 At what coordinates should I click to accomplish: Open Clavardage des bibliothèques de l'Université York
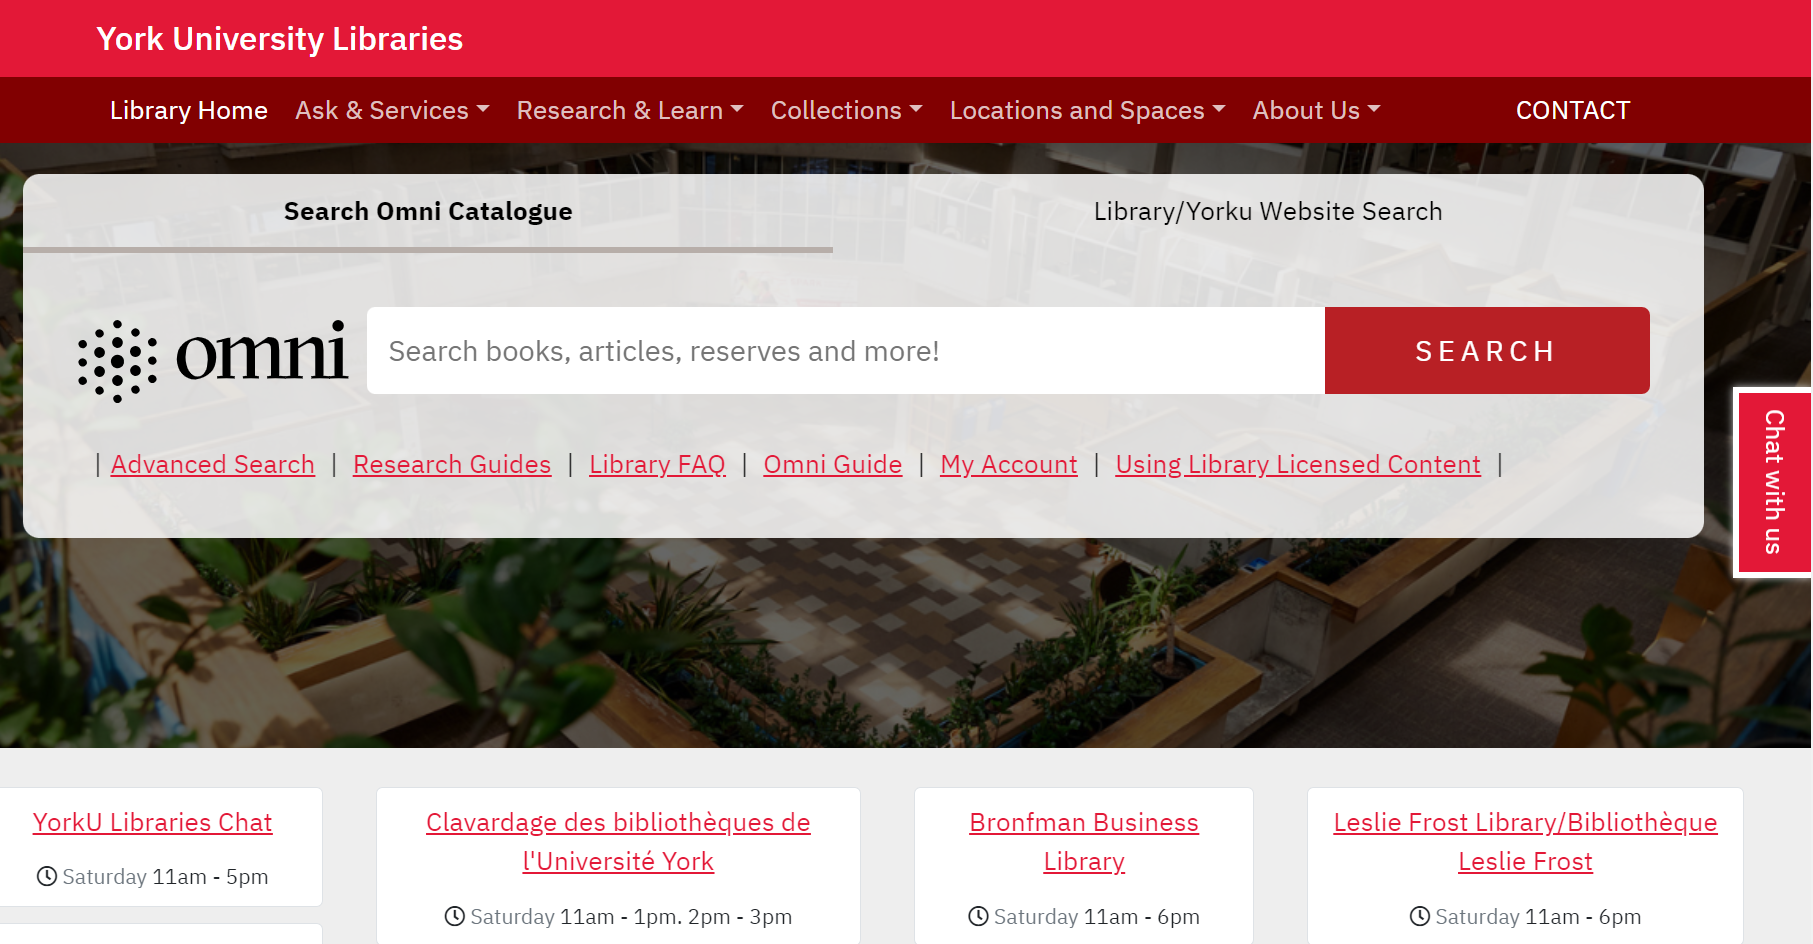coord(618,842)
